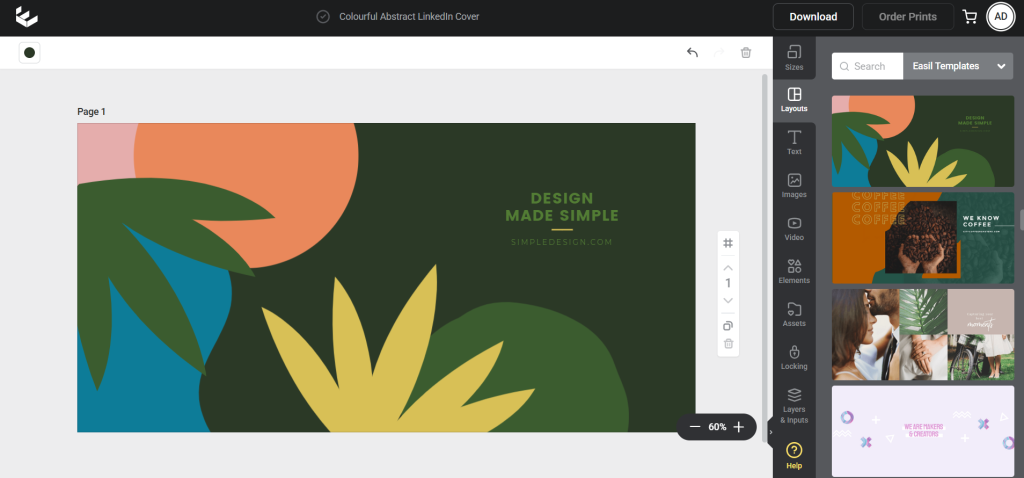Expand the Easil Templates dropdown
This screenshot has width=1024, height=478.
(x=958, y=66)
